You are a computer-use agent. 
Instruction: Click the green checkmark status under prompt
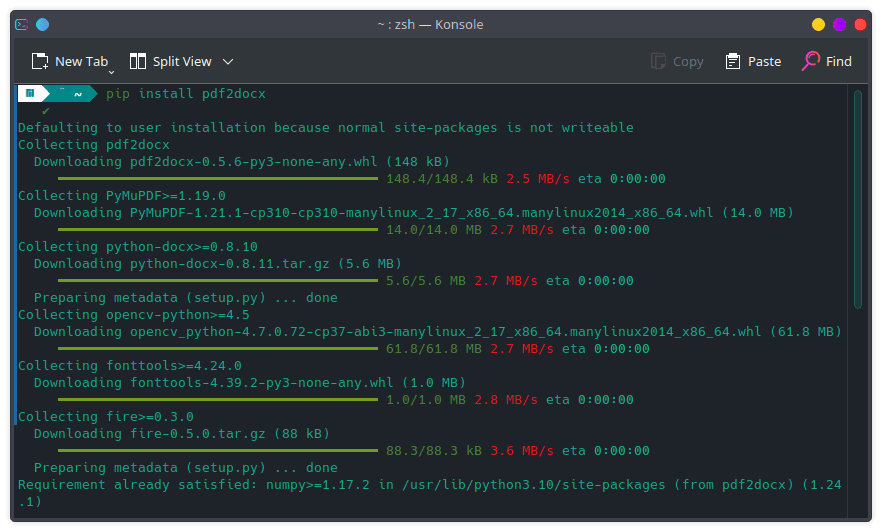[x=46, y=111]
